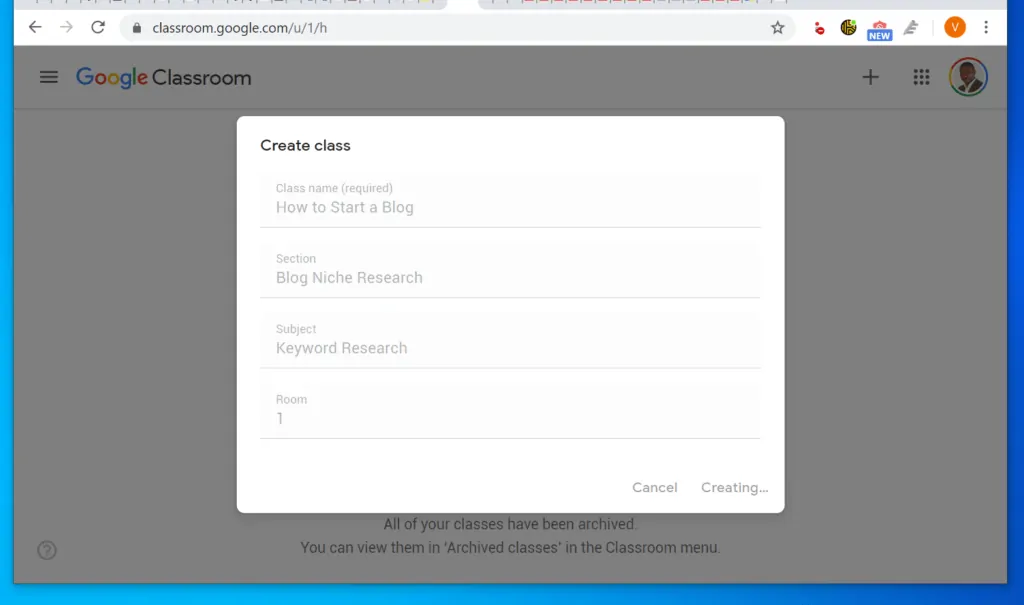Select the Section text field
The height and width of the screenshot is (605, 1024).
(511, 277)
